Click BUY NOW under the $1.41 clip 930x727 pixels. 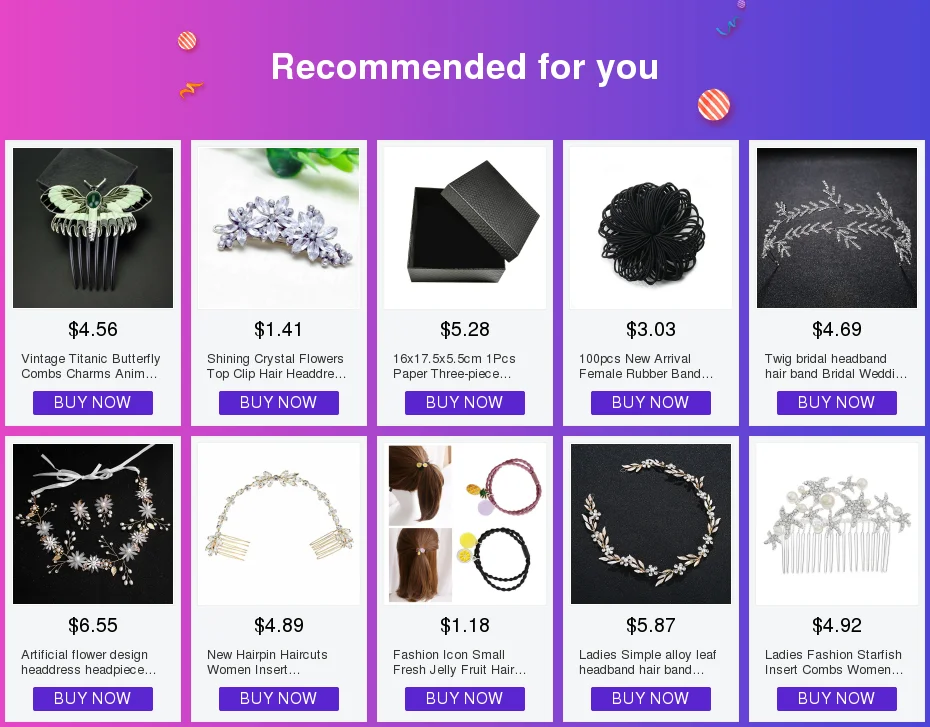click(279, 403)
